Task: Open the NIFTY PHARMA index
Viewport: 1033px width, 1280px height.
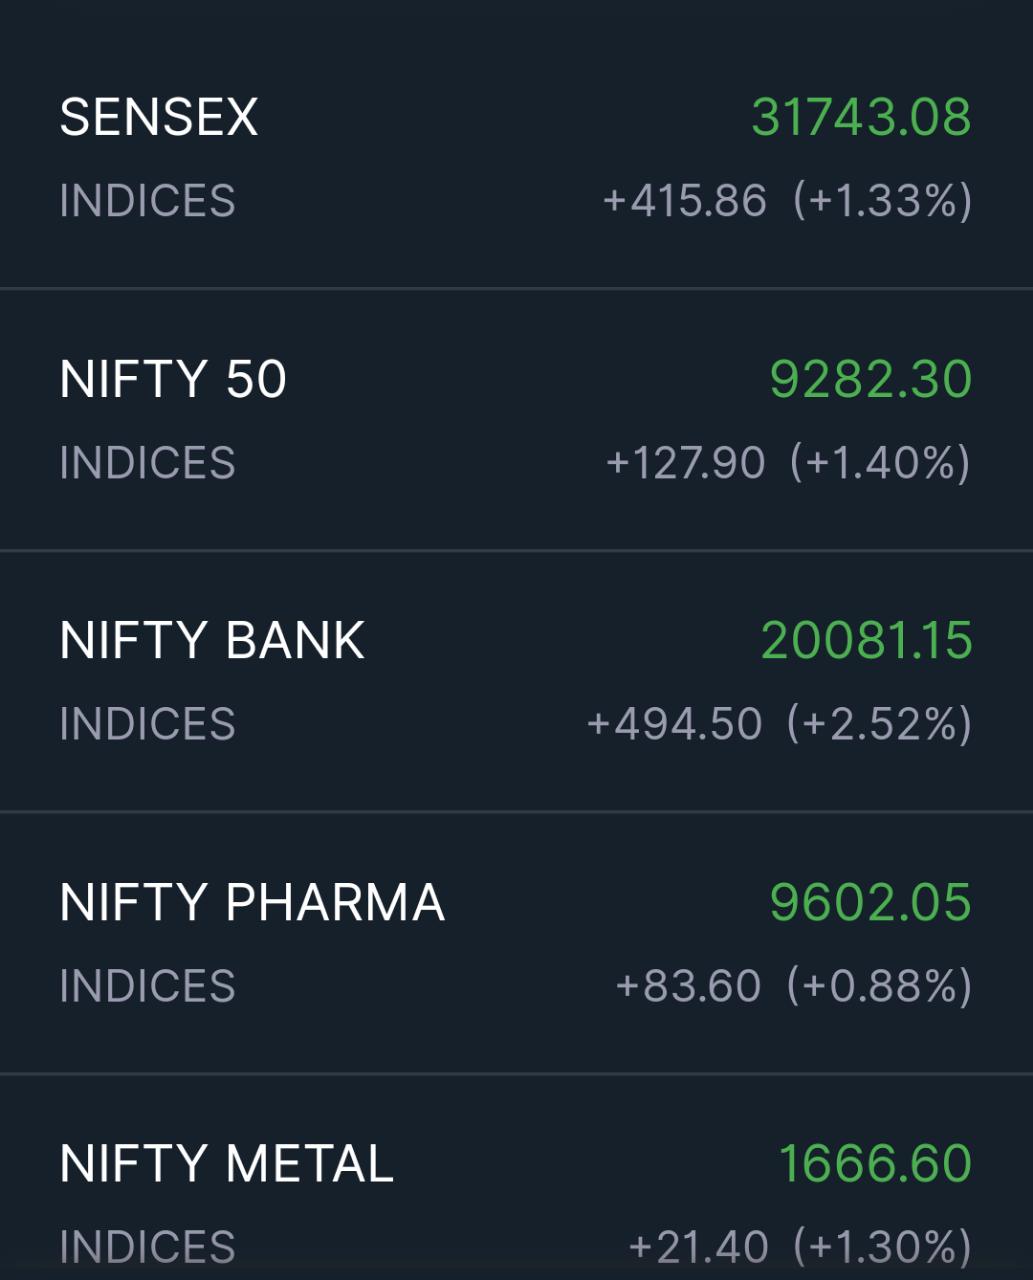Action: pyautogui.click(x=252, y=902)
